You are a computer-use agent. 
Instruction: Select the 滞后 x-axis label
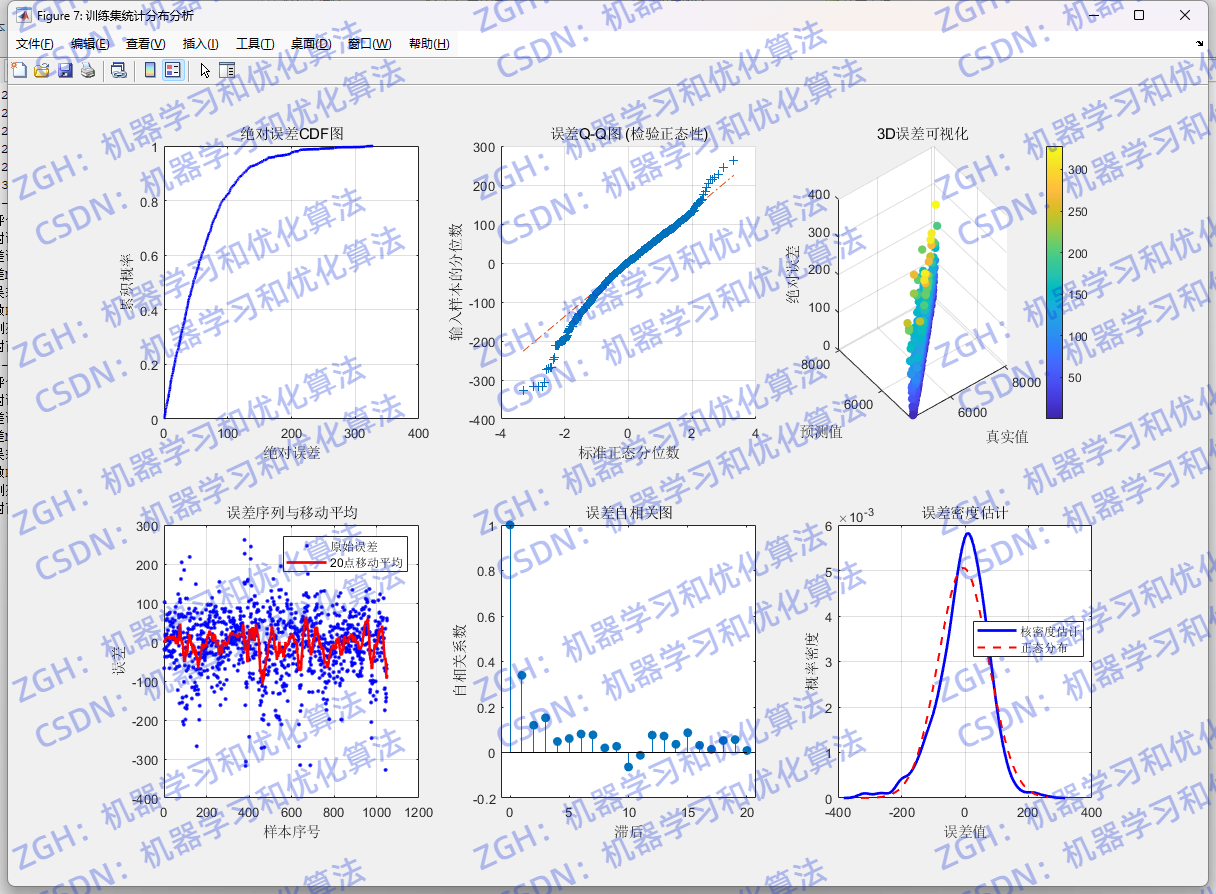point(629,832)
